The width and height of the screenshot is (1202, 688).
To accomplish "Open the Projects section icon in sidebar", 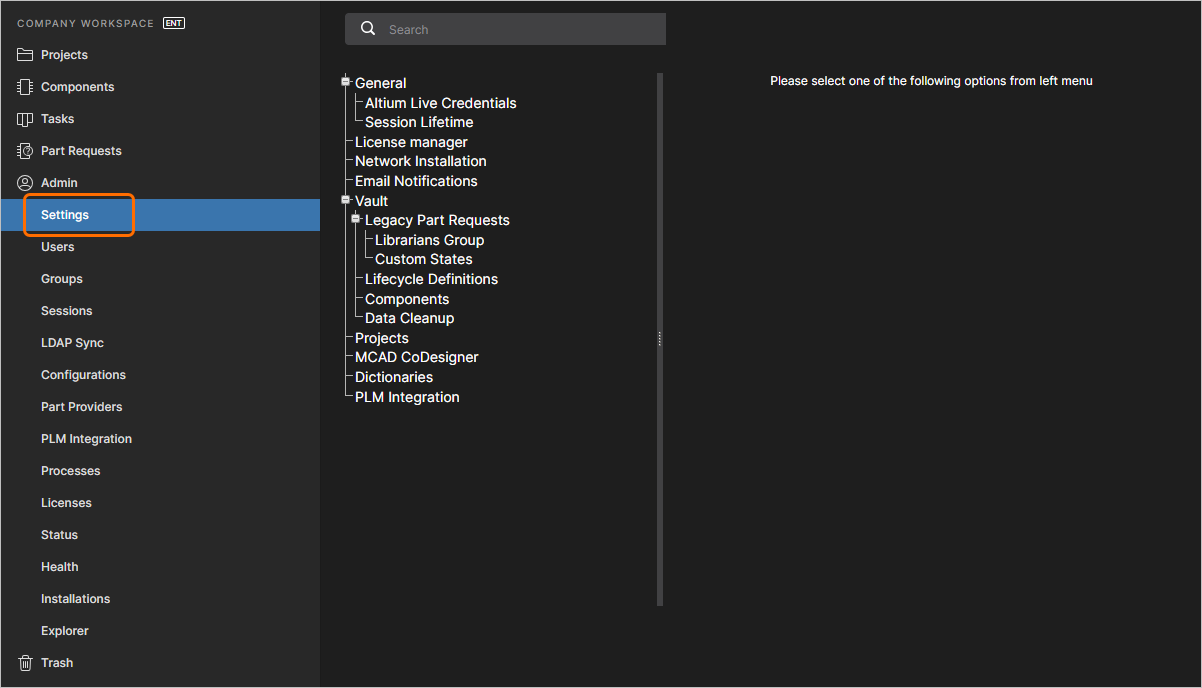I will click(24, 54).
